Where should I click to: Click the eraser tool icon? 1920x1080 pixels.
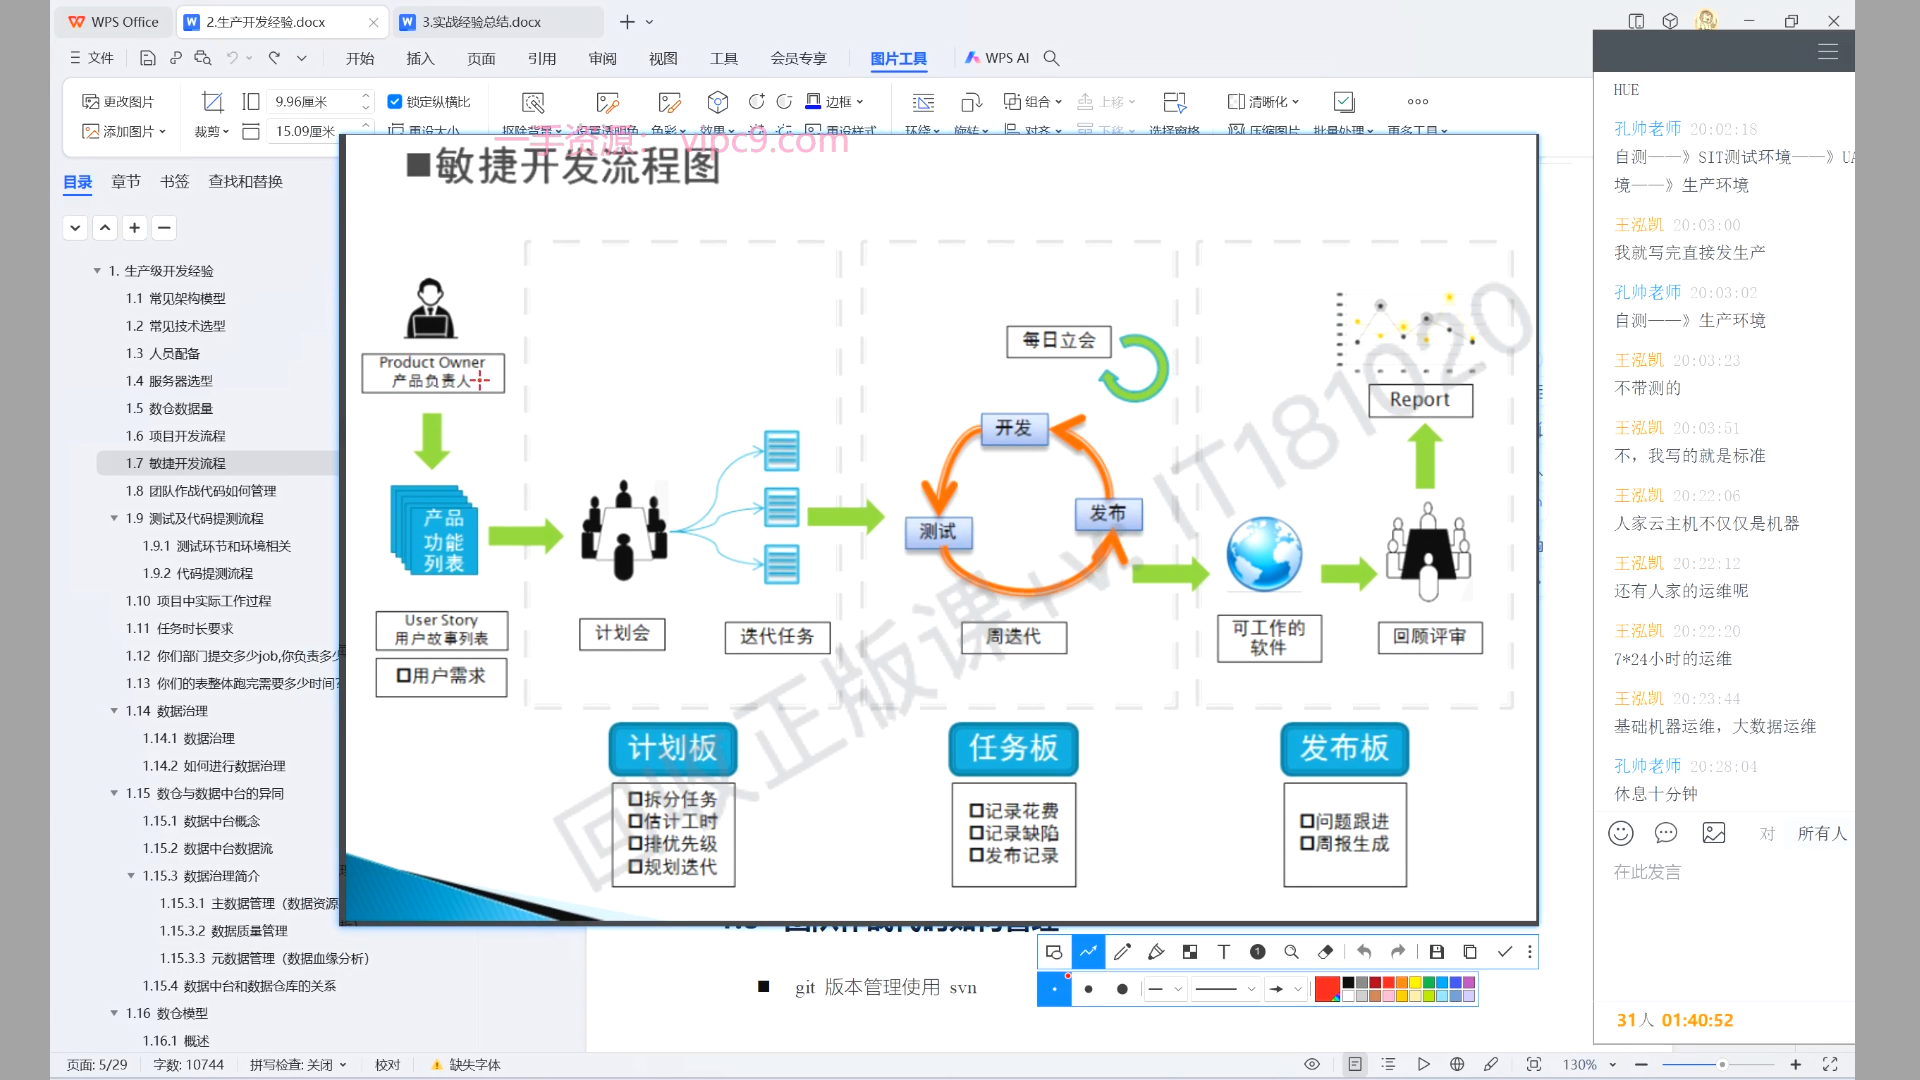tap(1326, 952)
